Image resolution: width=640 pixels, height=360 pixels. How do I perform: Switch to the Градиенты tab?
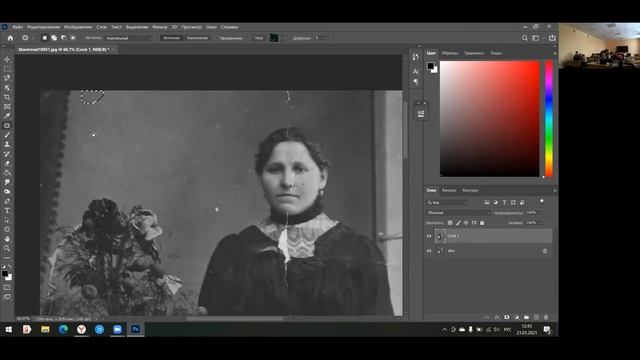click(x=474, y=53)
